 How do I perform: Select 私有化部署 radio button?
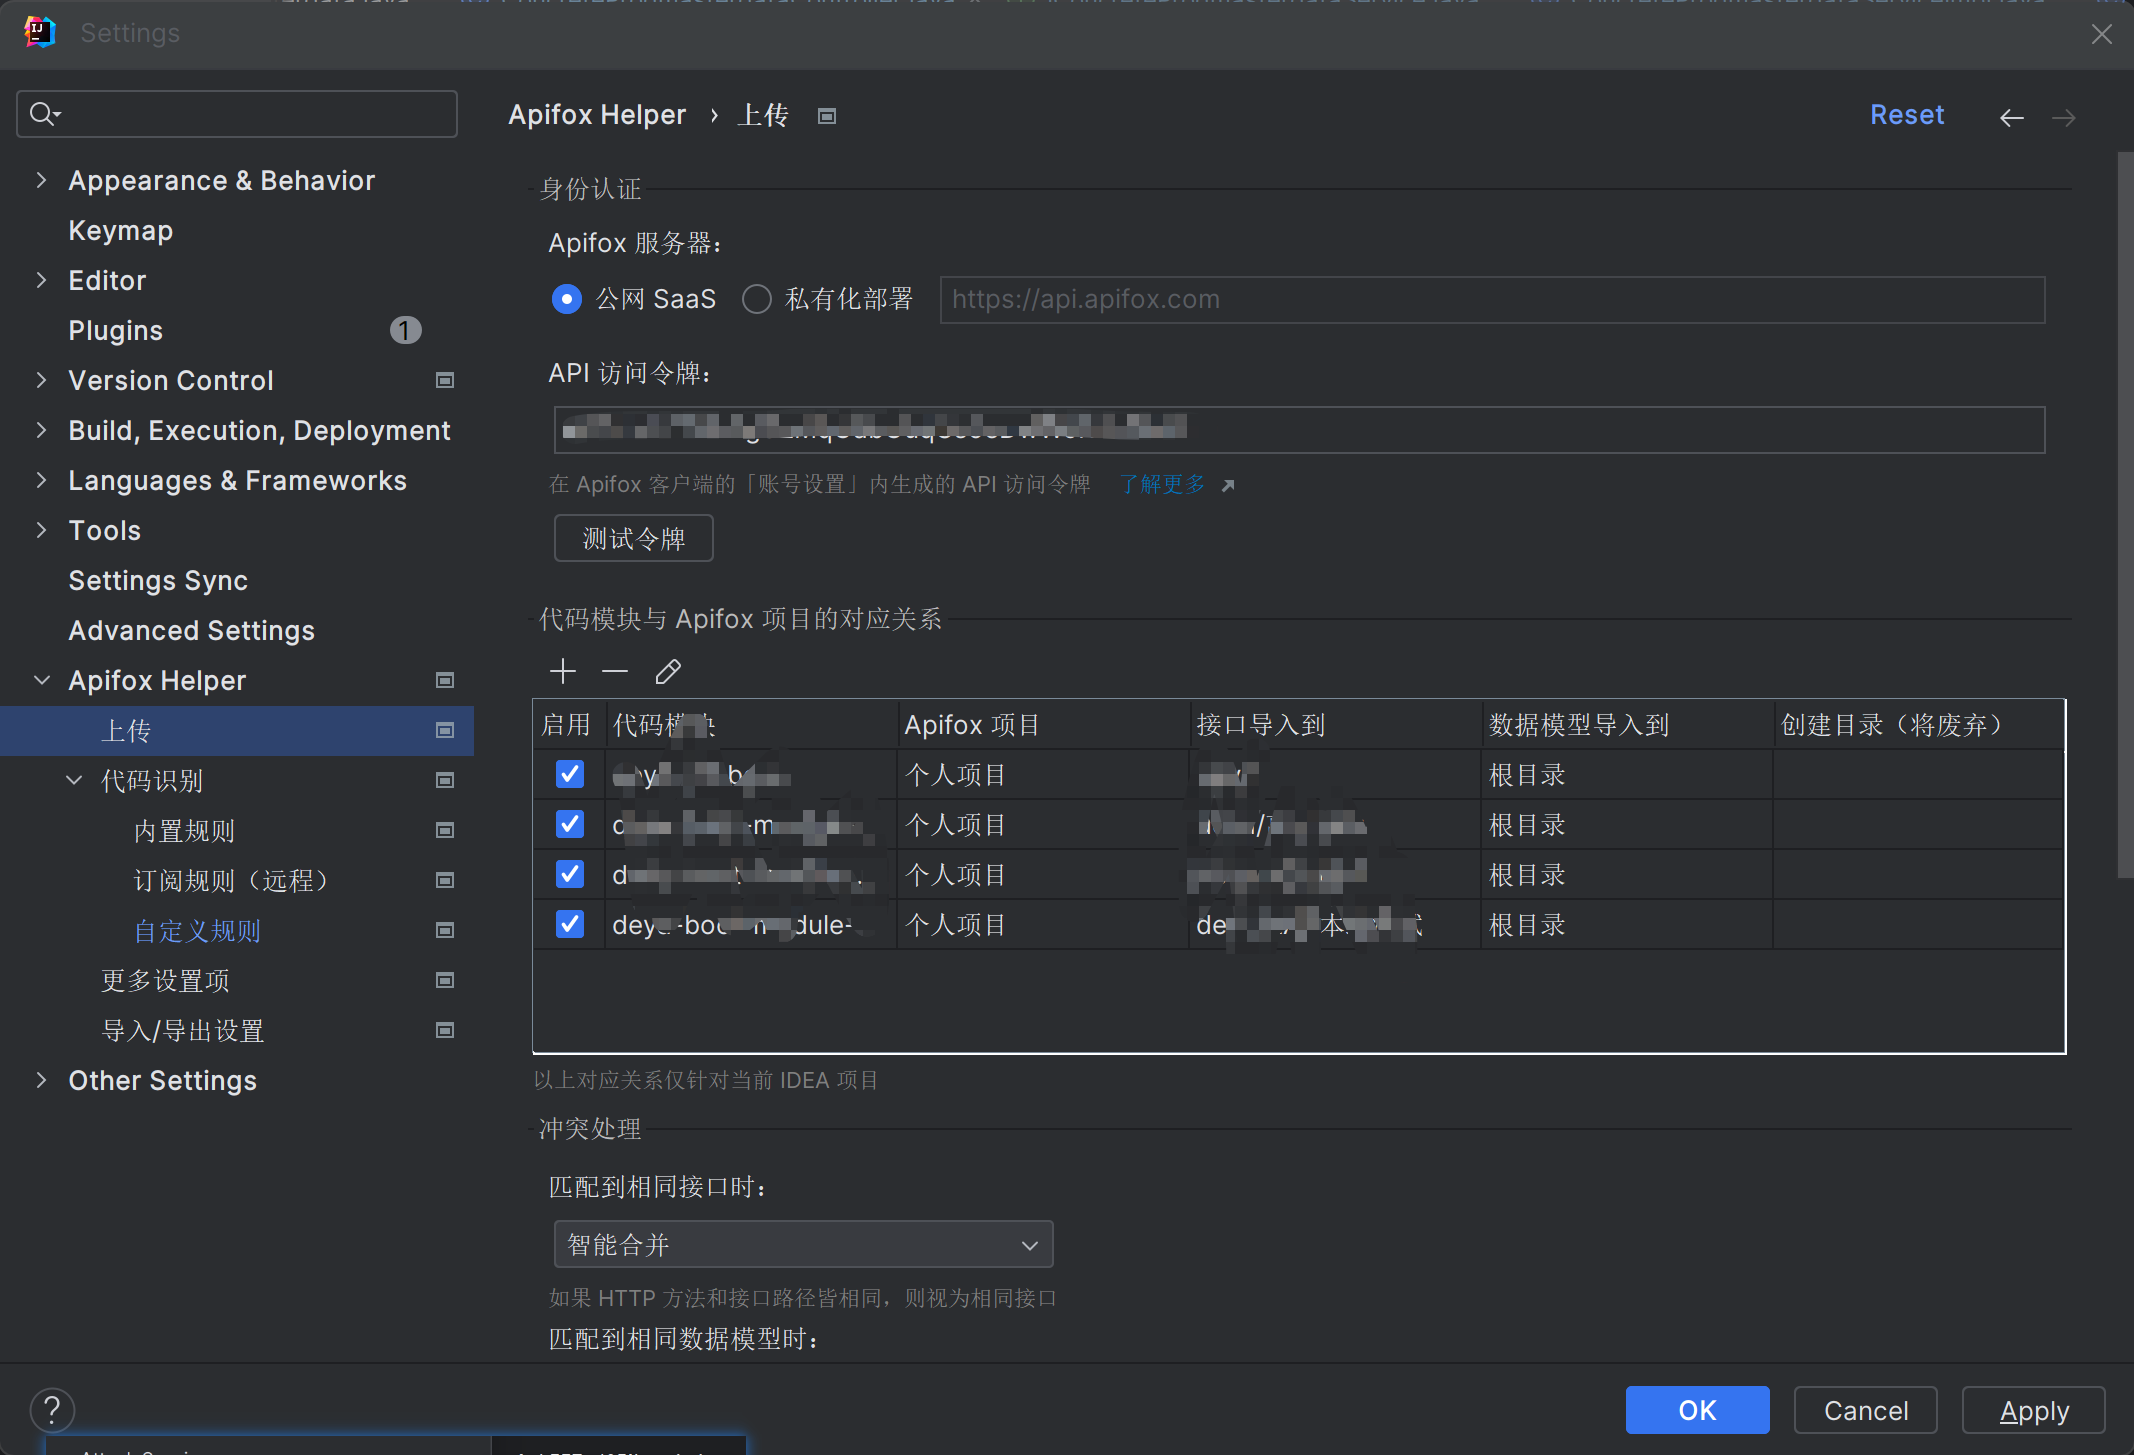pos(757,299)
